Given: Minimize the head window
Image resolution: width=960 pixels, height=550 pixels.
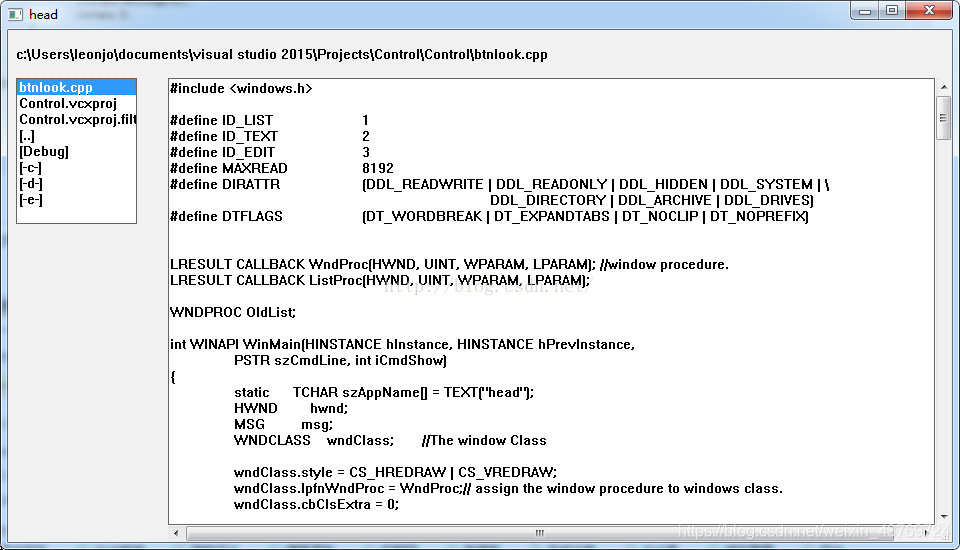Looking at the screenshot, I should [865, 10].
